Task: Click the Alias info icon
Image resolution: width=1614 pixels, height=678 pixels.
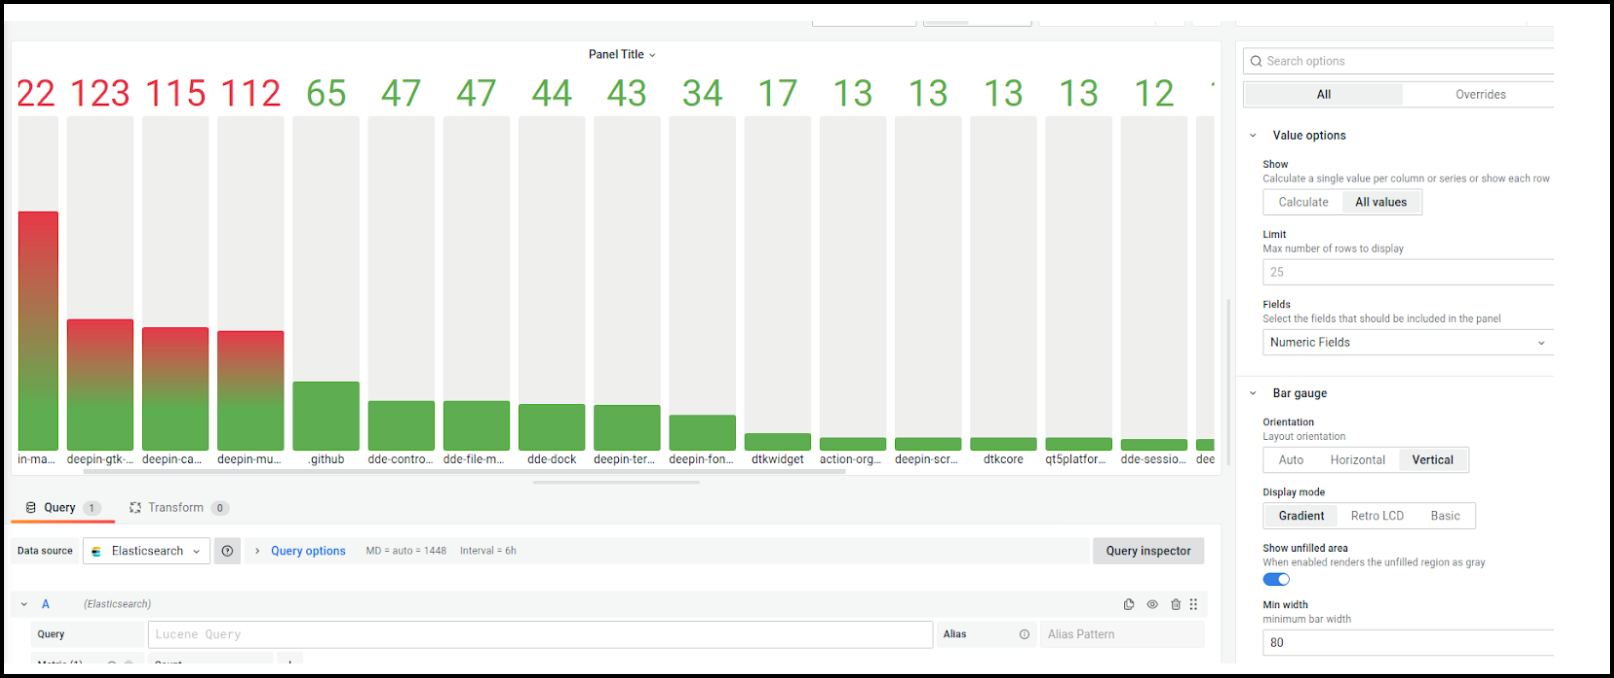Action: point(1024,634)
